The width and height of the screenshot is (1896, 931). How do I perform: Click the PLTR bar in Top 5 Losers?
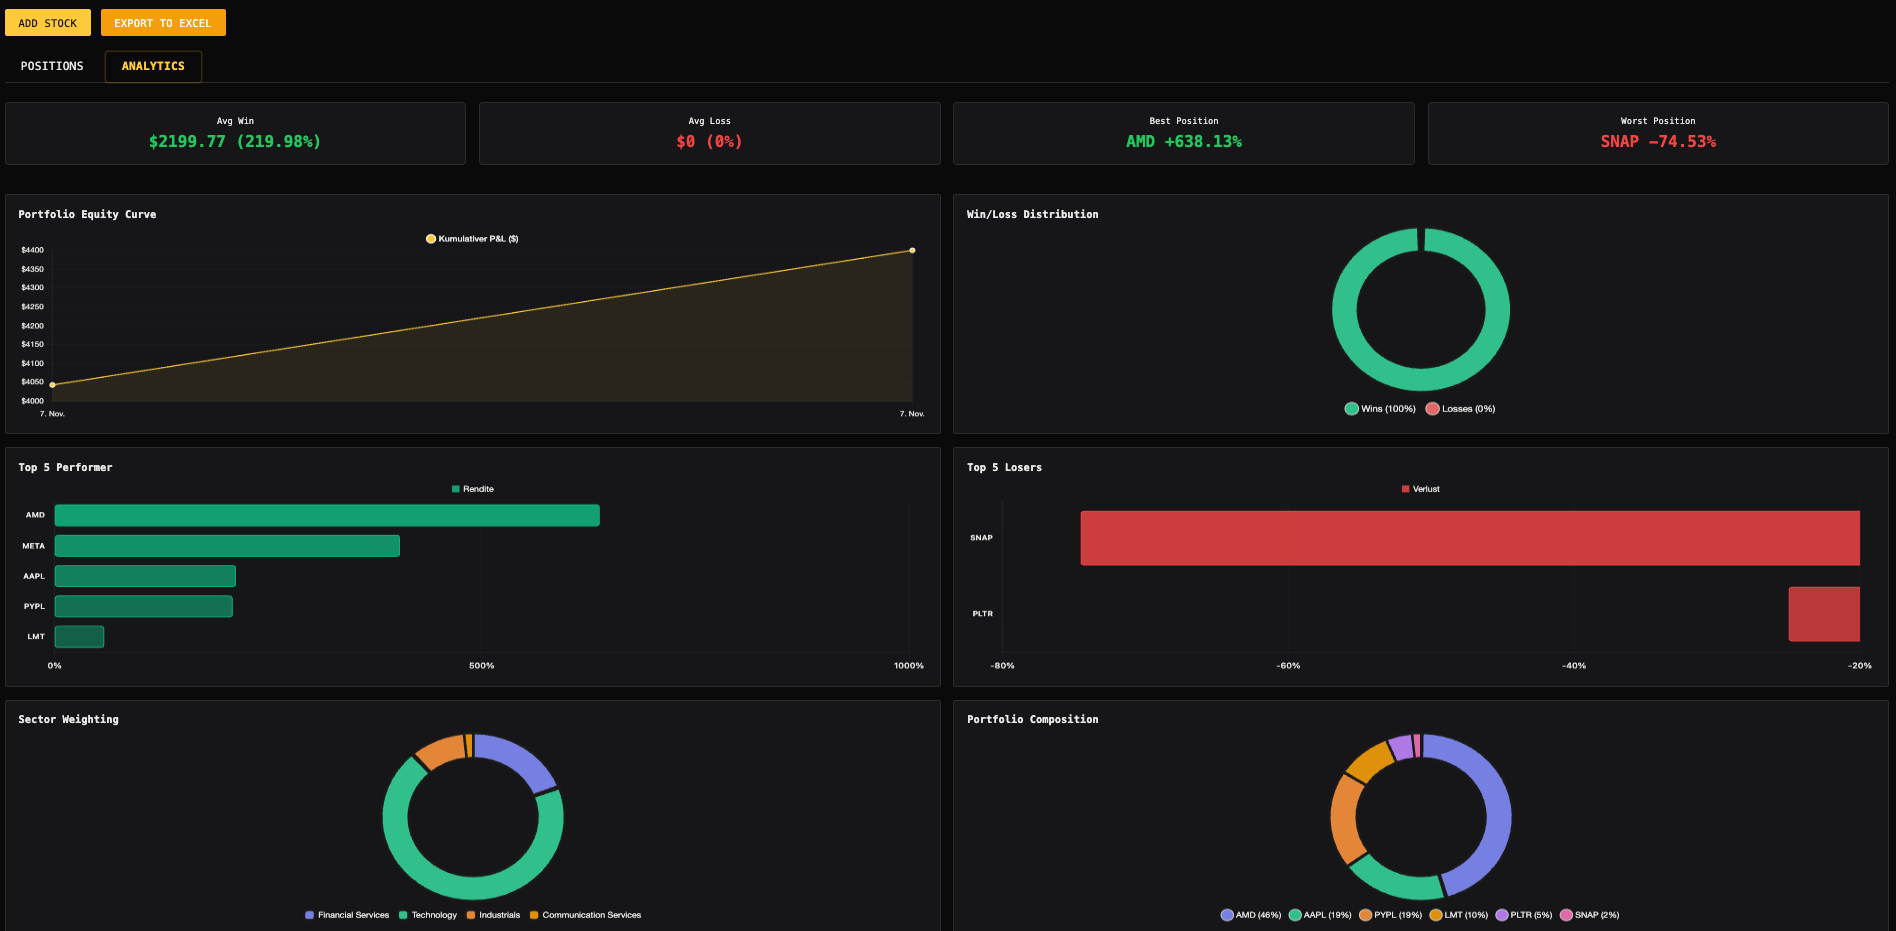pyautogui.click(x=1823, y=614)
